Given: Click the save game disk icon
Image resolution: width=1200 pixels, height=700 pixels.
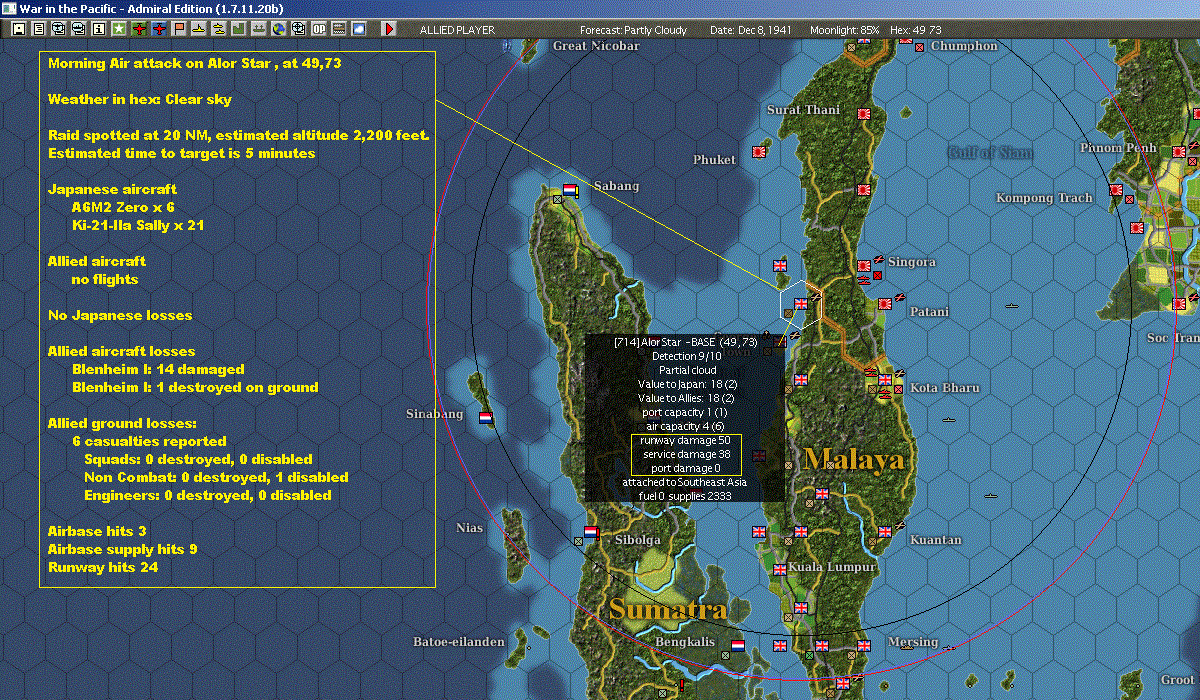Looking at the screenshot, I should tap(19, 30).
